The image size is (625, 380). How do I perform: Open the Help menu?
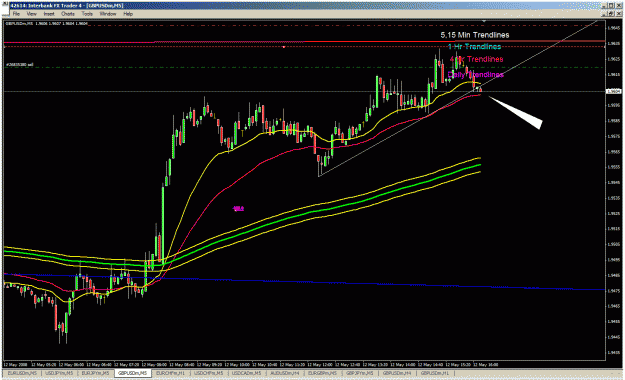pyautogui.click(x=128, y=14)
